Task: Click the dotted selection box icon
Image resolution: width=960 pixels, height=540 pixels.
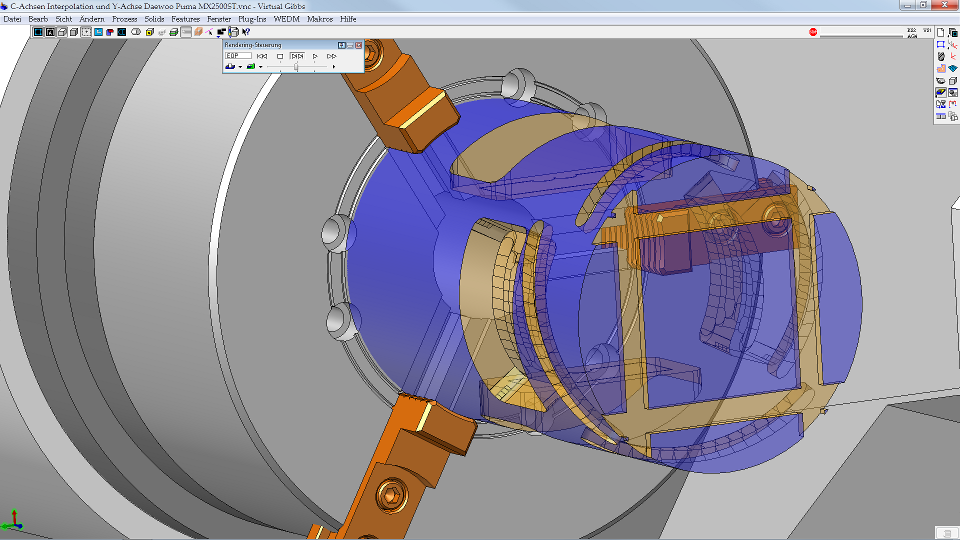Action: point(86,32)
